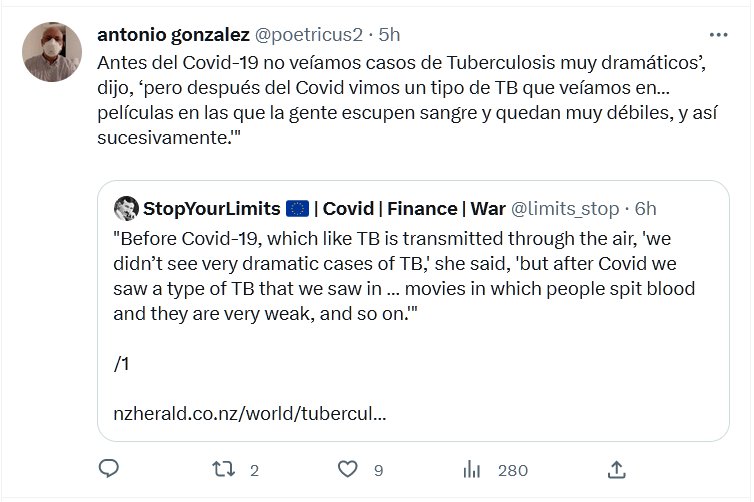
Task: Click the share upload icon
Action: pyautogui.click(x=617, y=469)
